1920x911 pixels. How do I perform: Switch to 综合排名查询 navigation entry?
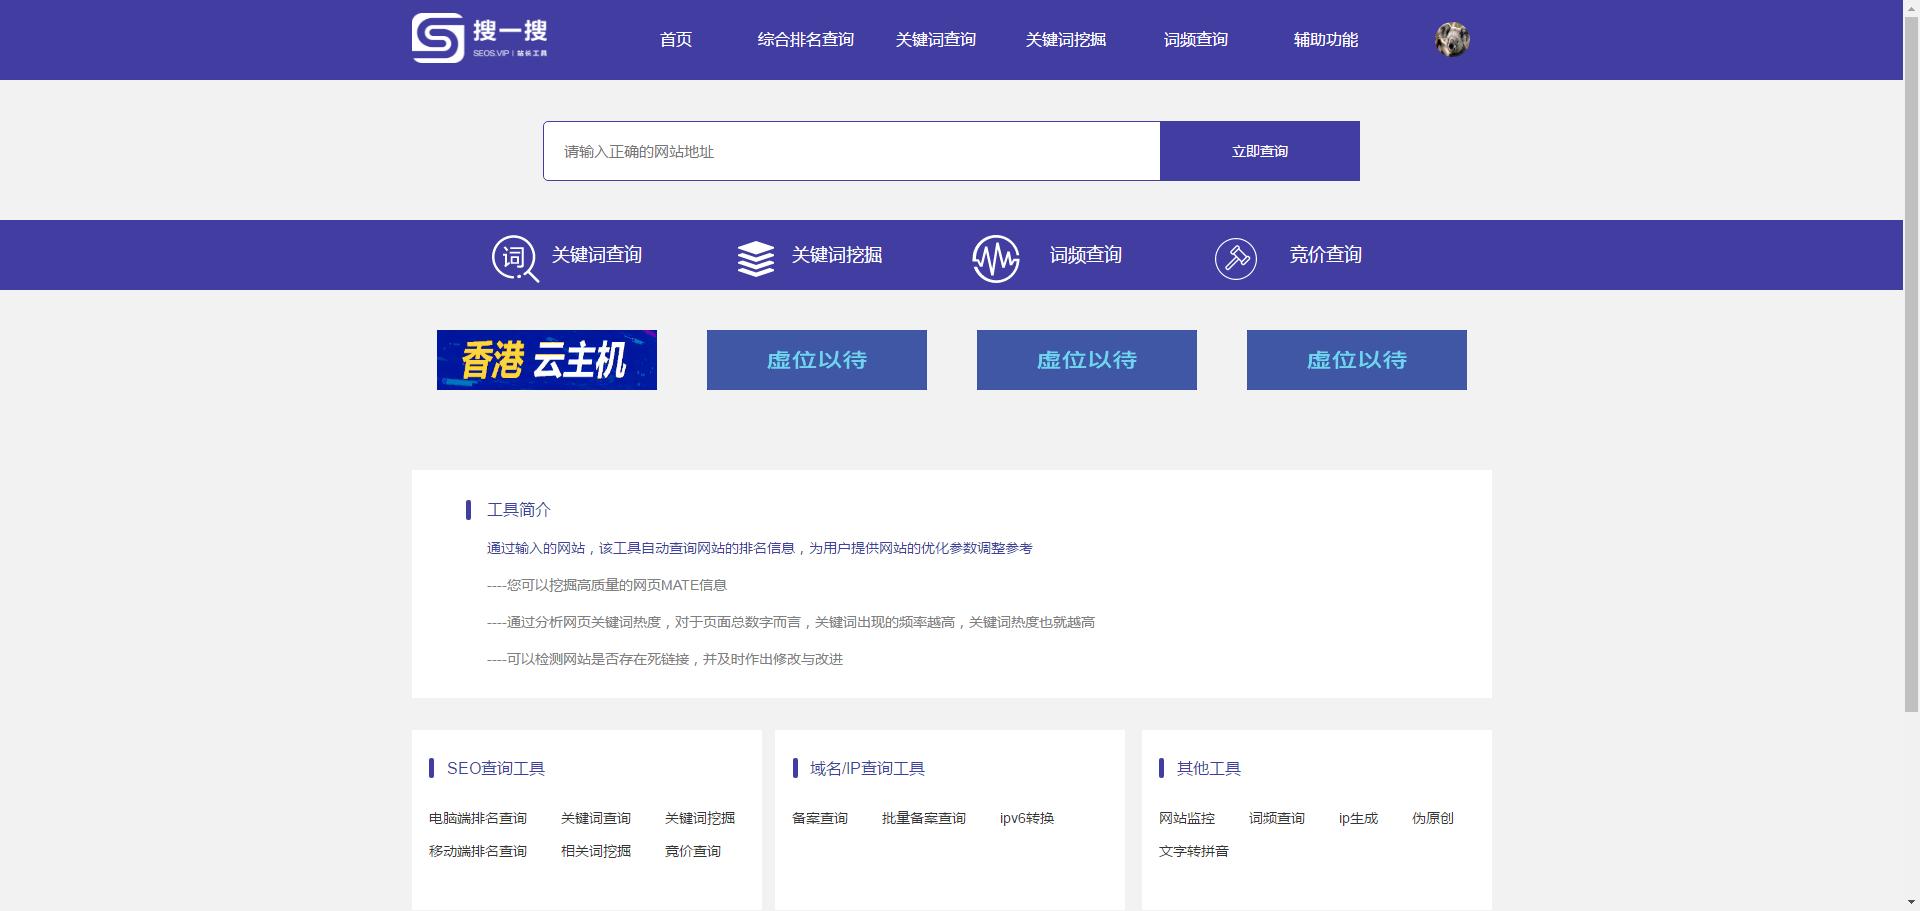tap(806, 40)
